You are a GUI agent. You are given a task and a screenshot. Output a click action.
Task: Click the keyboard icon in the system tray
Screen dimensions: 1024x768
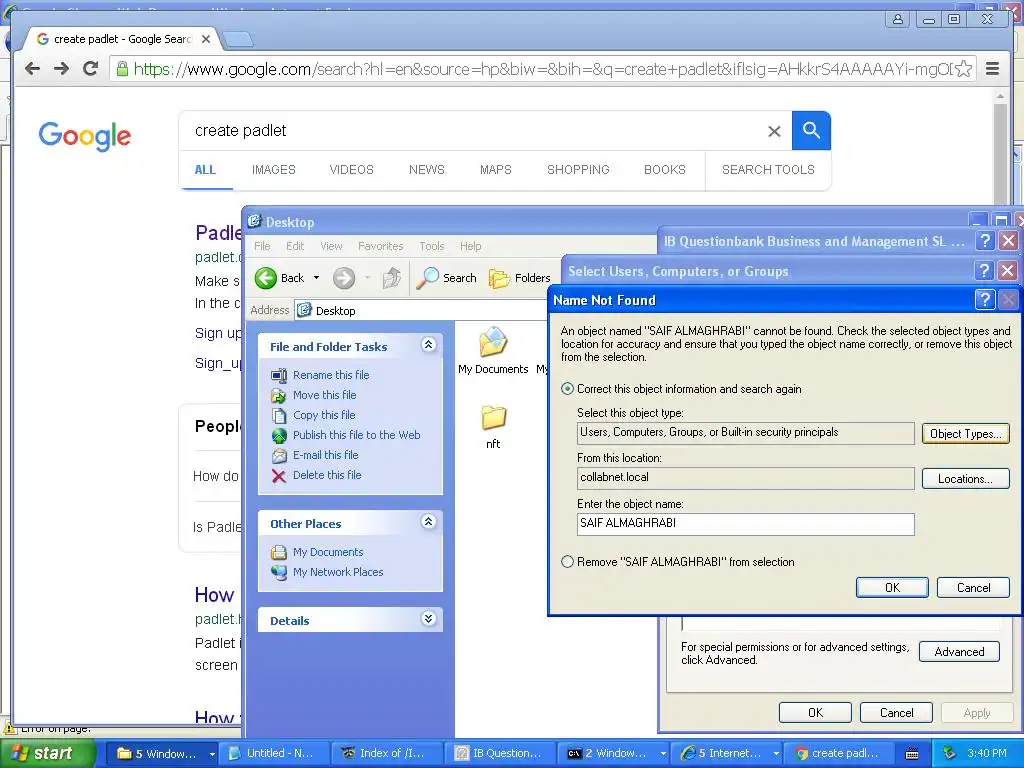(912, 754)
